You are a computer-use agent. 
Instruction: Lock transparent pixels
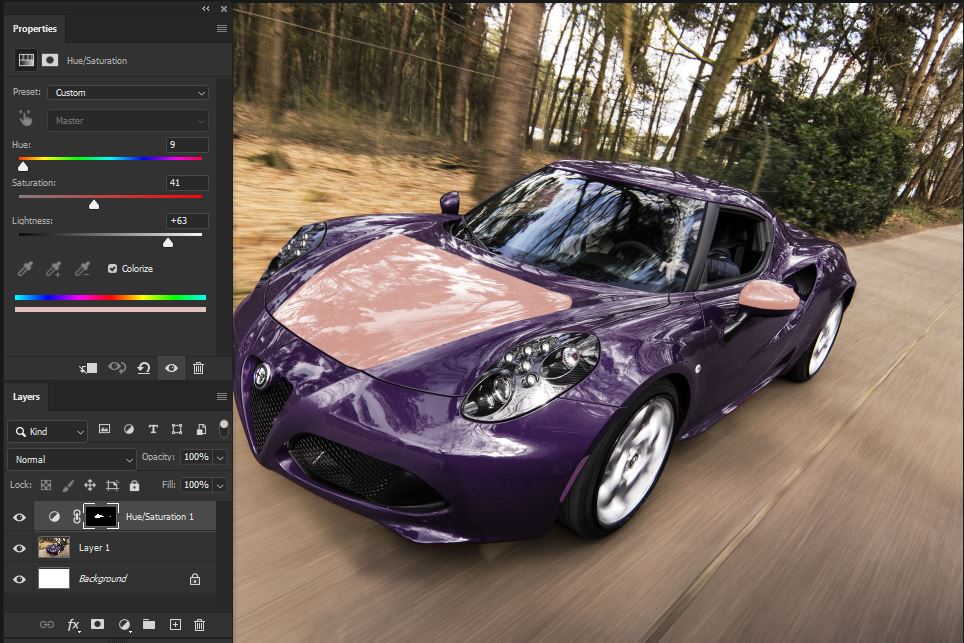(46, 485)
